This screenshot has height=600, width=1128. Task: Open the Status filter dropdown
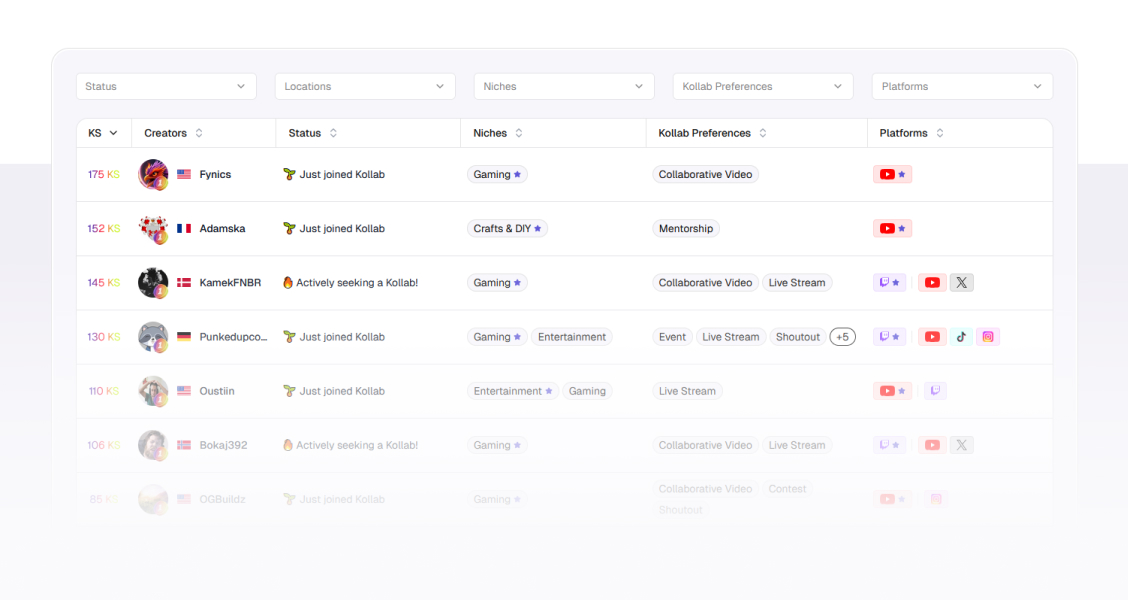(166, 87)
